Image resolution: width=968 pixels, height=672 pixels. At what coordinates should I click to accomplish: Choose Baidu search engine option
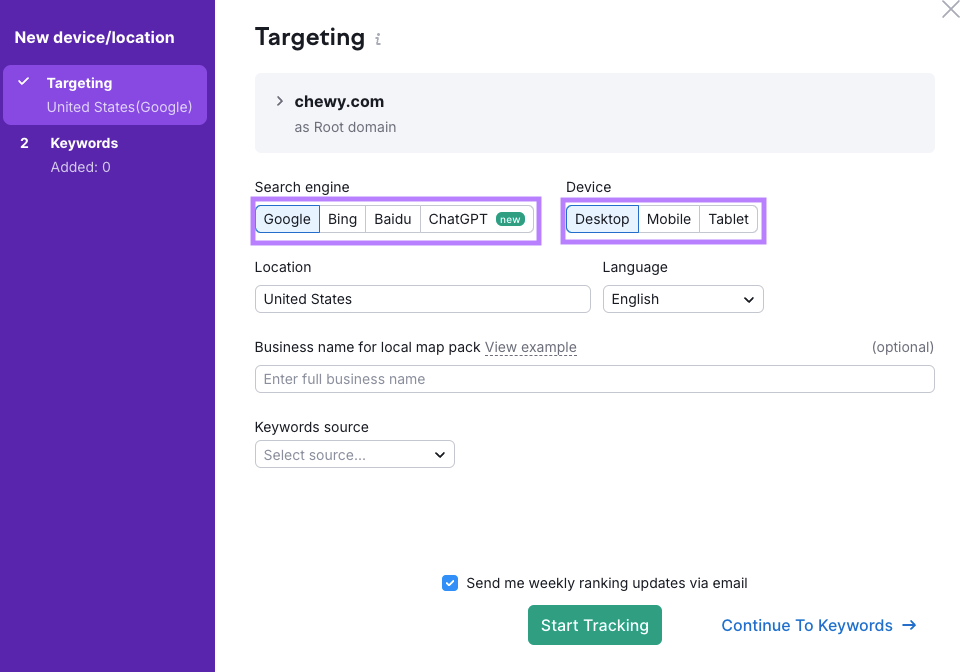[x=392, y=219]
